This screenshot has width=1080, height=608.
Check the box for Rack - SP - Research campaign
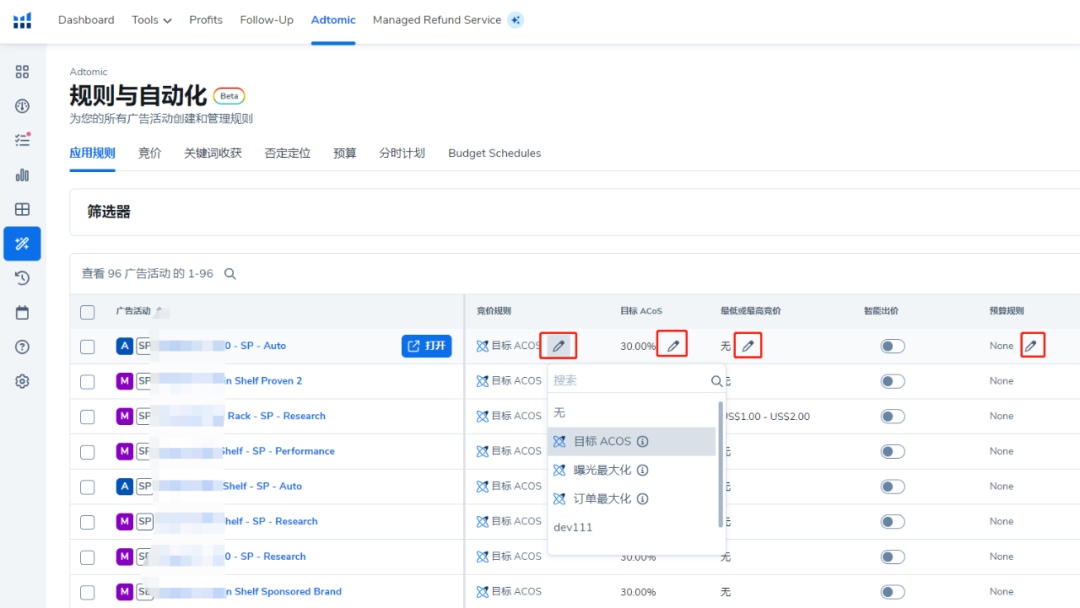coord(87,417)
